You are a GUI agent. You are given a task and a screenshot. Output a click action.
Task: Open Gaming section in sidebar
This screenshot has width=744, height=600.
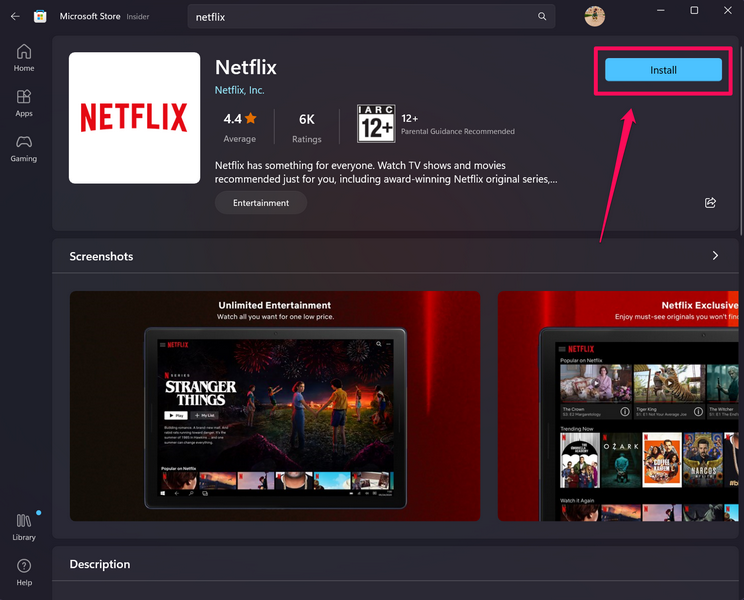(x=24, y=148)
